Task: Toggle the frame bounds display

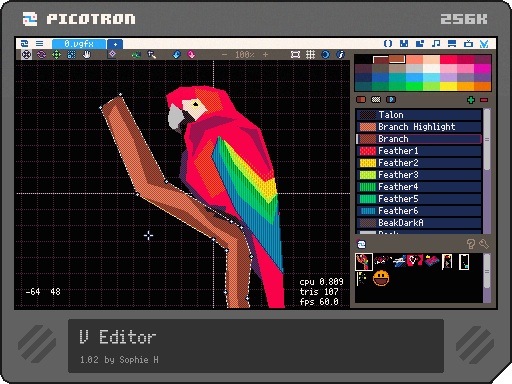Action: pos(295,54)
